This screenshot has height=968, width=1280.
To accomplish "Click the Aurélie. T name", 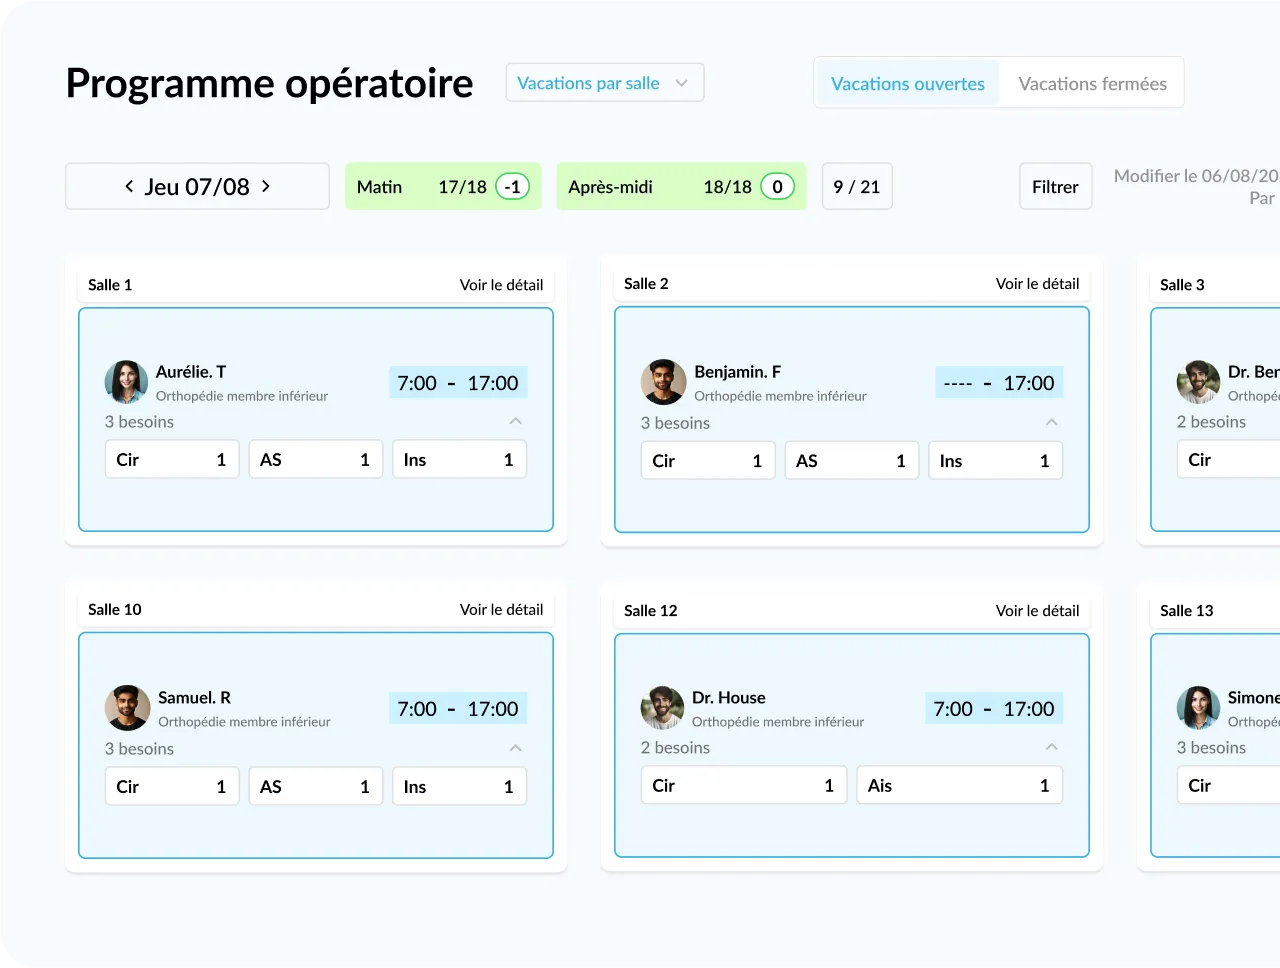I will point(191,372).
